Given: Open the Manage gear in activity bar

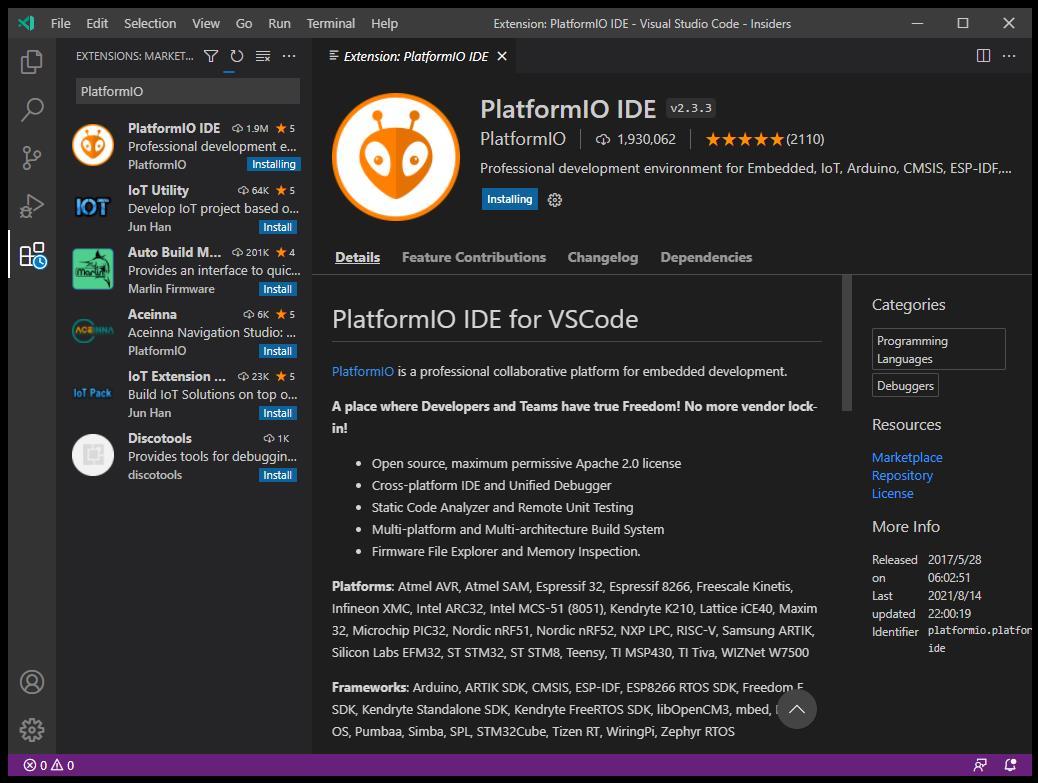Looking at the screenshot, I should [32, 730].
